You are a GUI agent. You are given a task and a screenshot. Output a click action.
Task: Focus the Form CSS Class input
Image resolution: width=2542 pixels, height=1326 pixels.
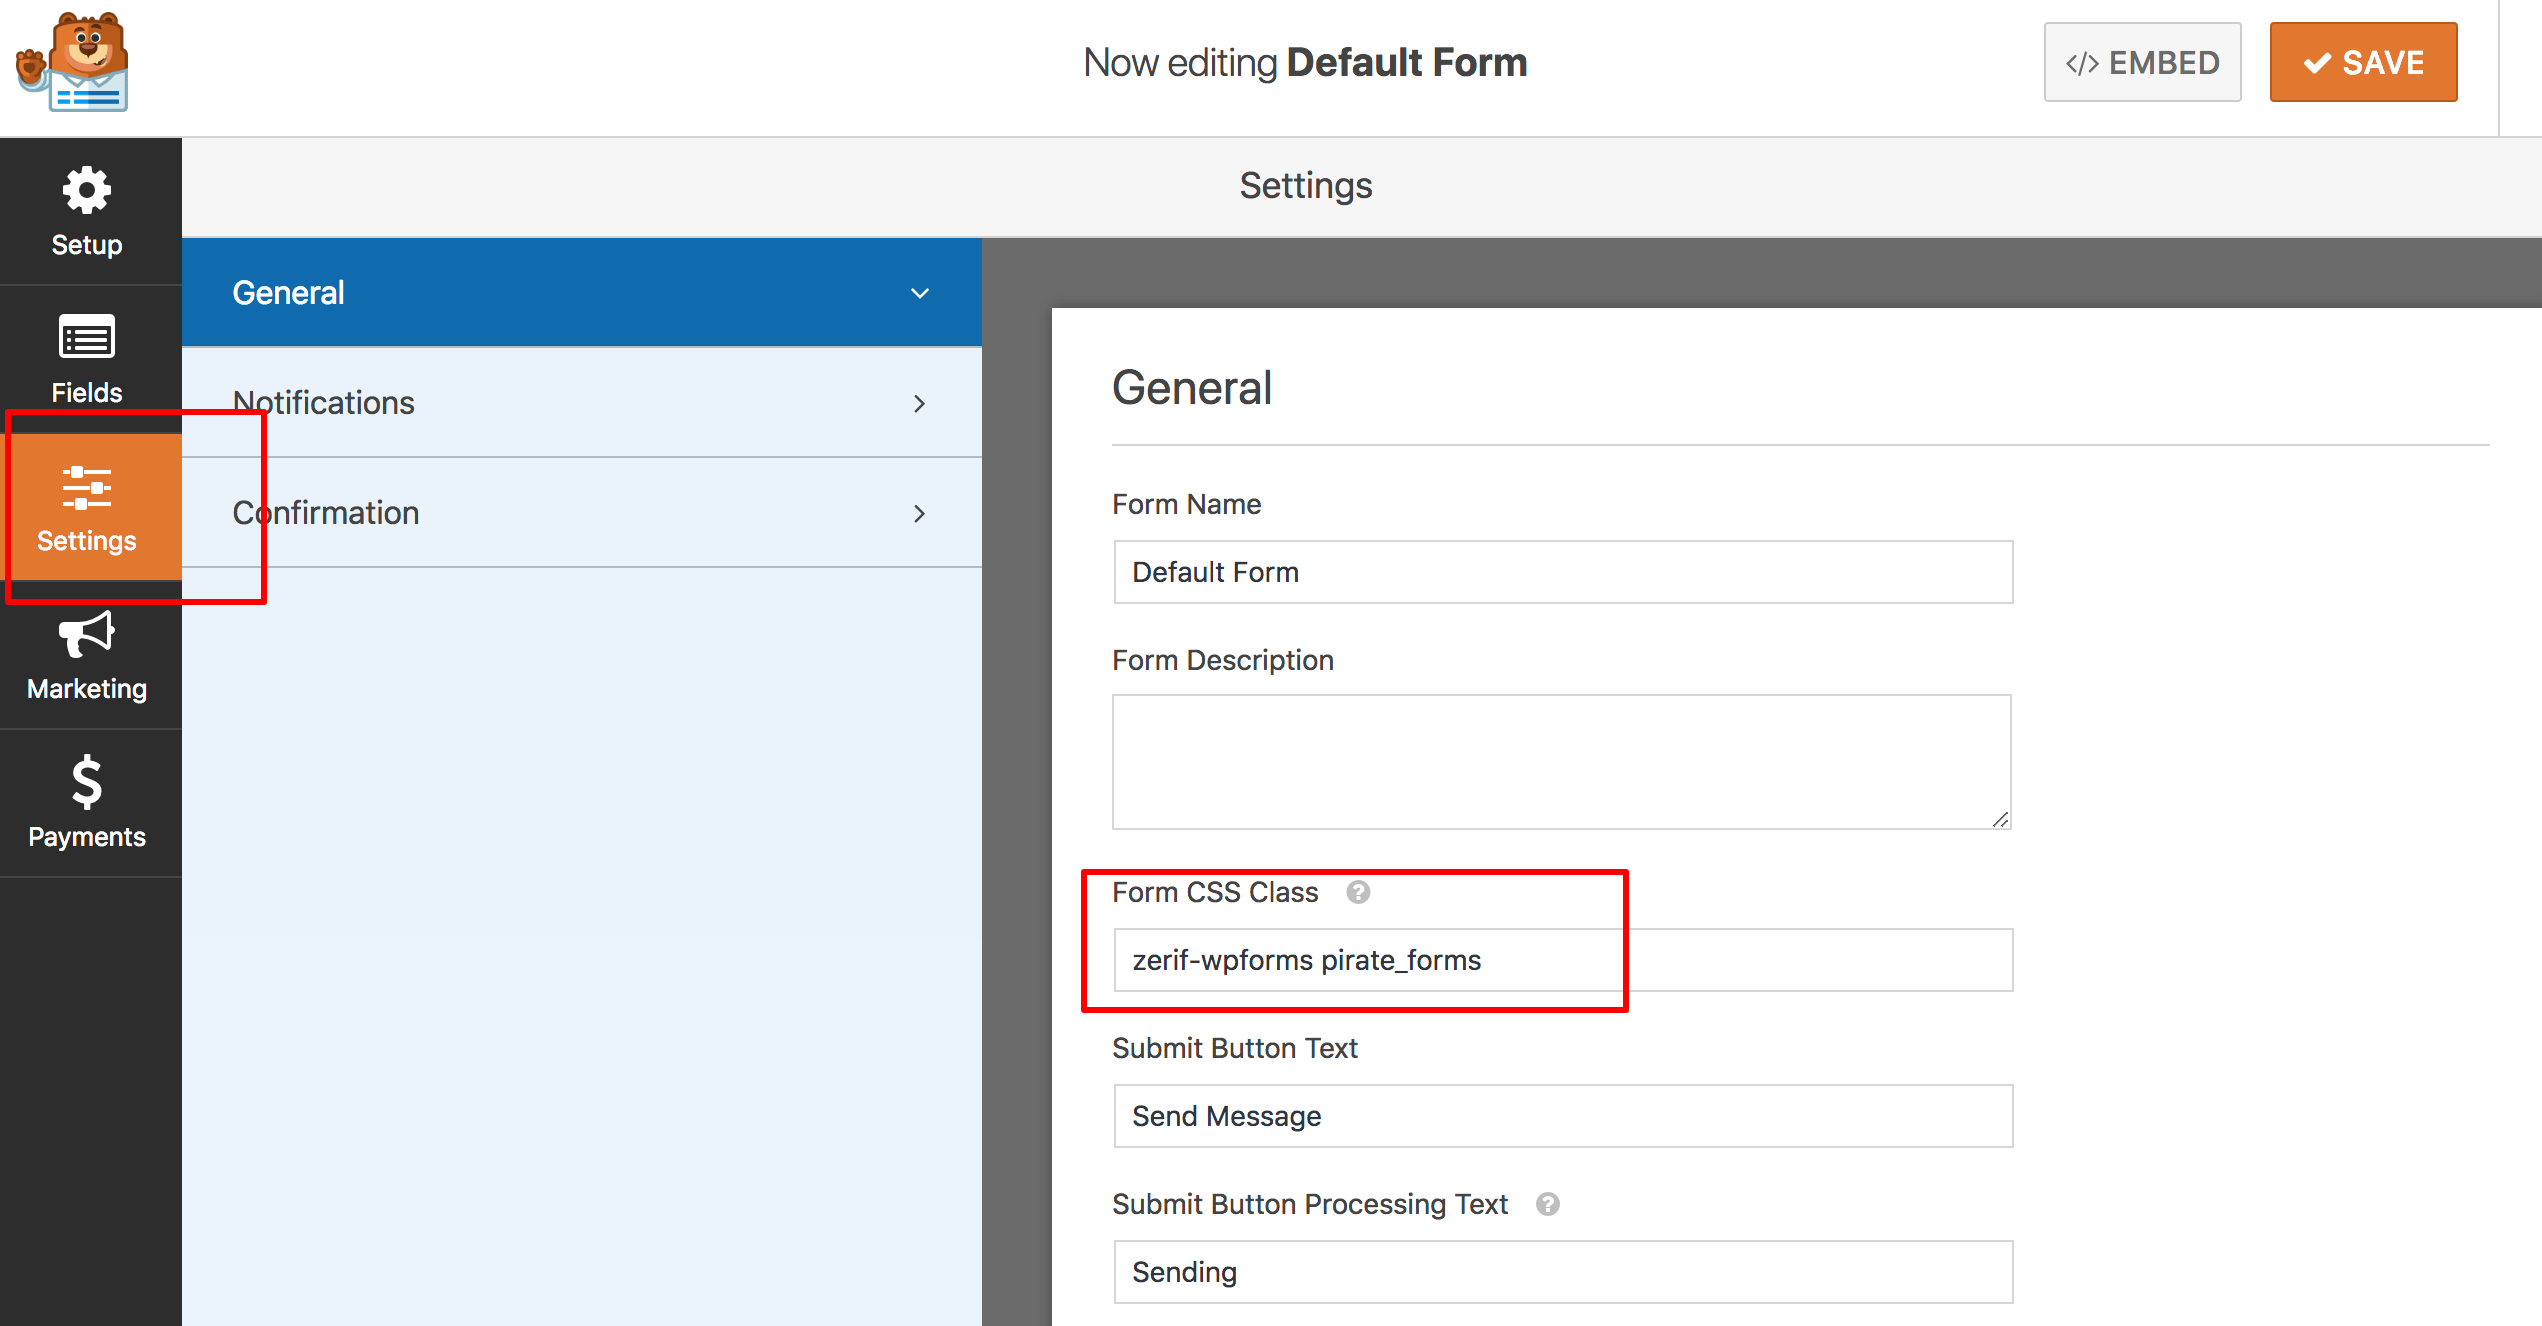click(1562, 960)
